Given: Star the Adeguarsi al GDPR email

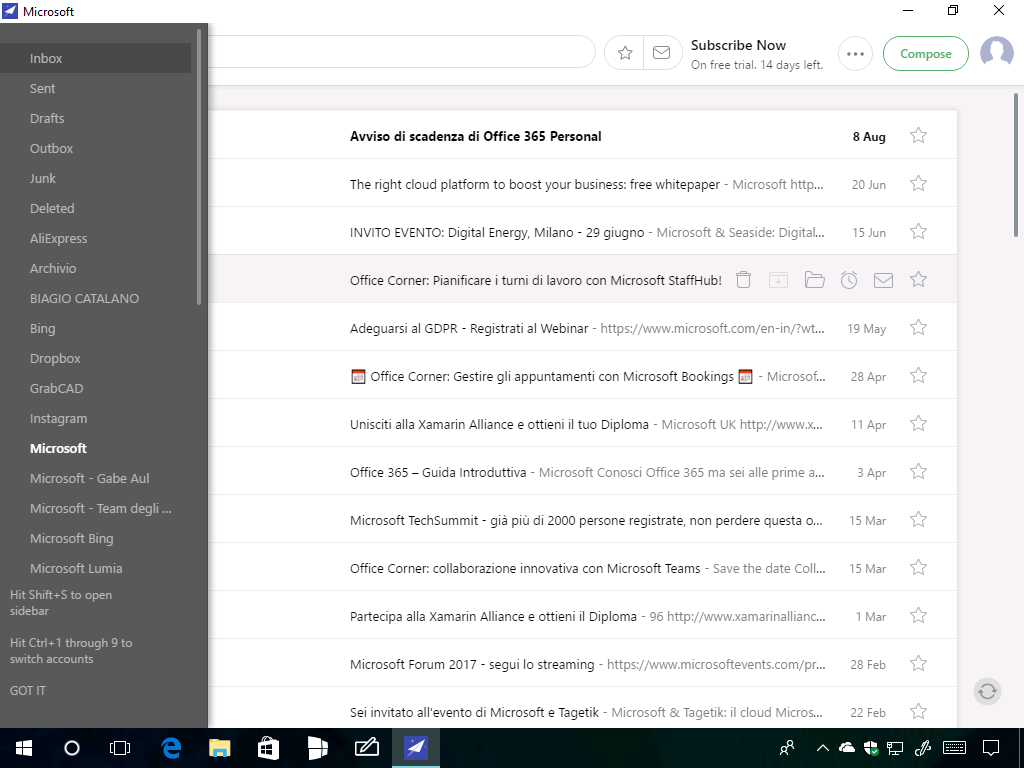Looking at the screenshot, I should click(x=919, y=327).
